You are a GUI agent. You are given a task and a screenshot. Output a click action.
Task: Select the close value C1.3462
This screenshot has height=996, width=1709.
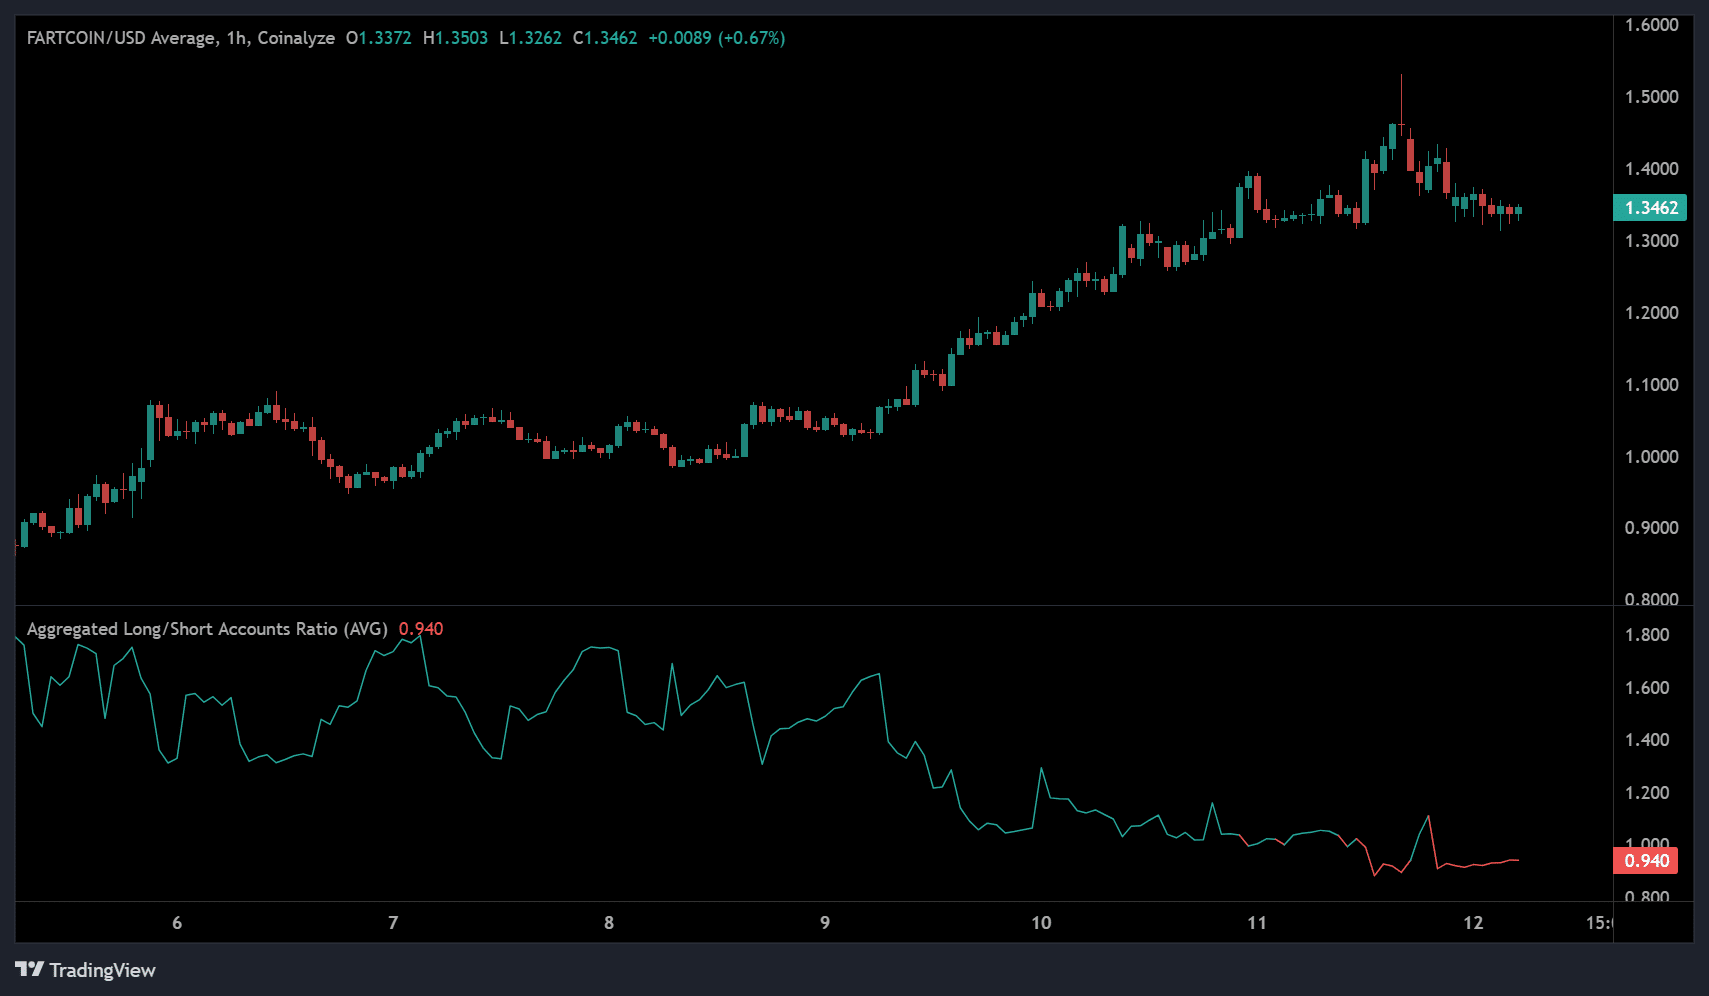pos(605,38)
